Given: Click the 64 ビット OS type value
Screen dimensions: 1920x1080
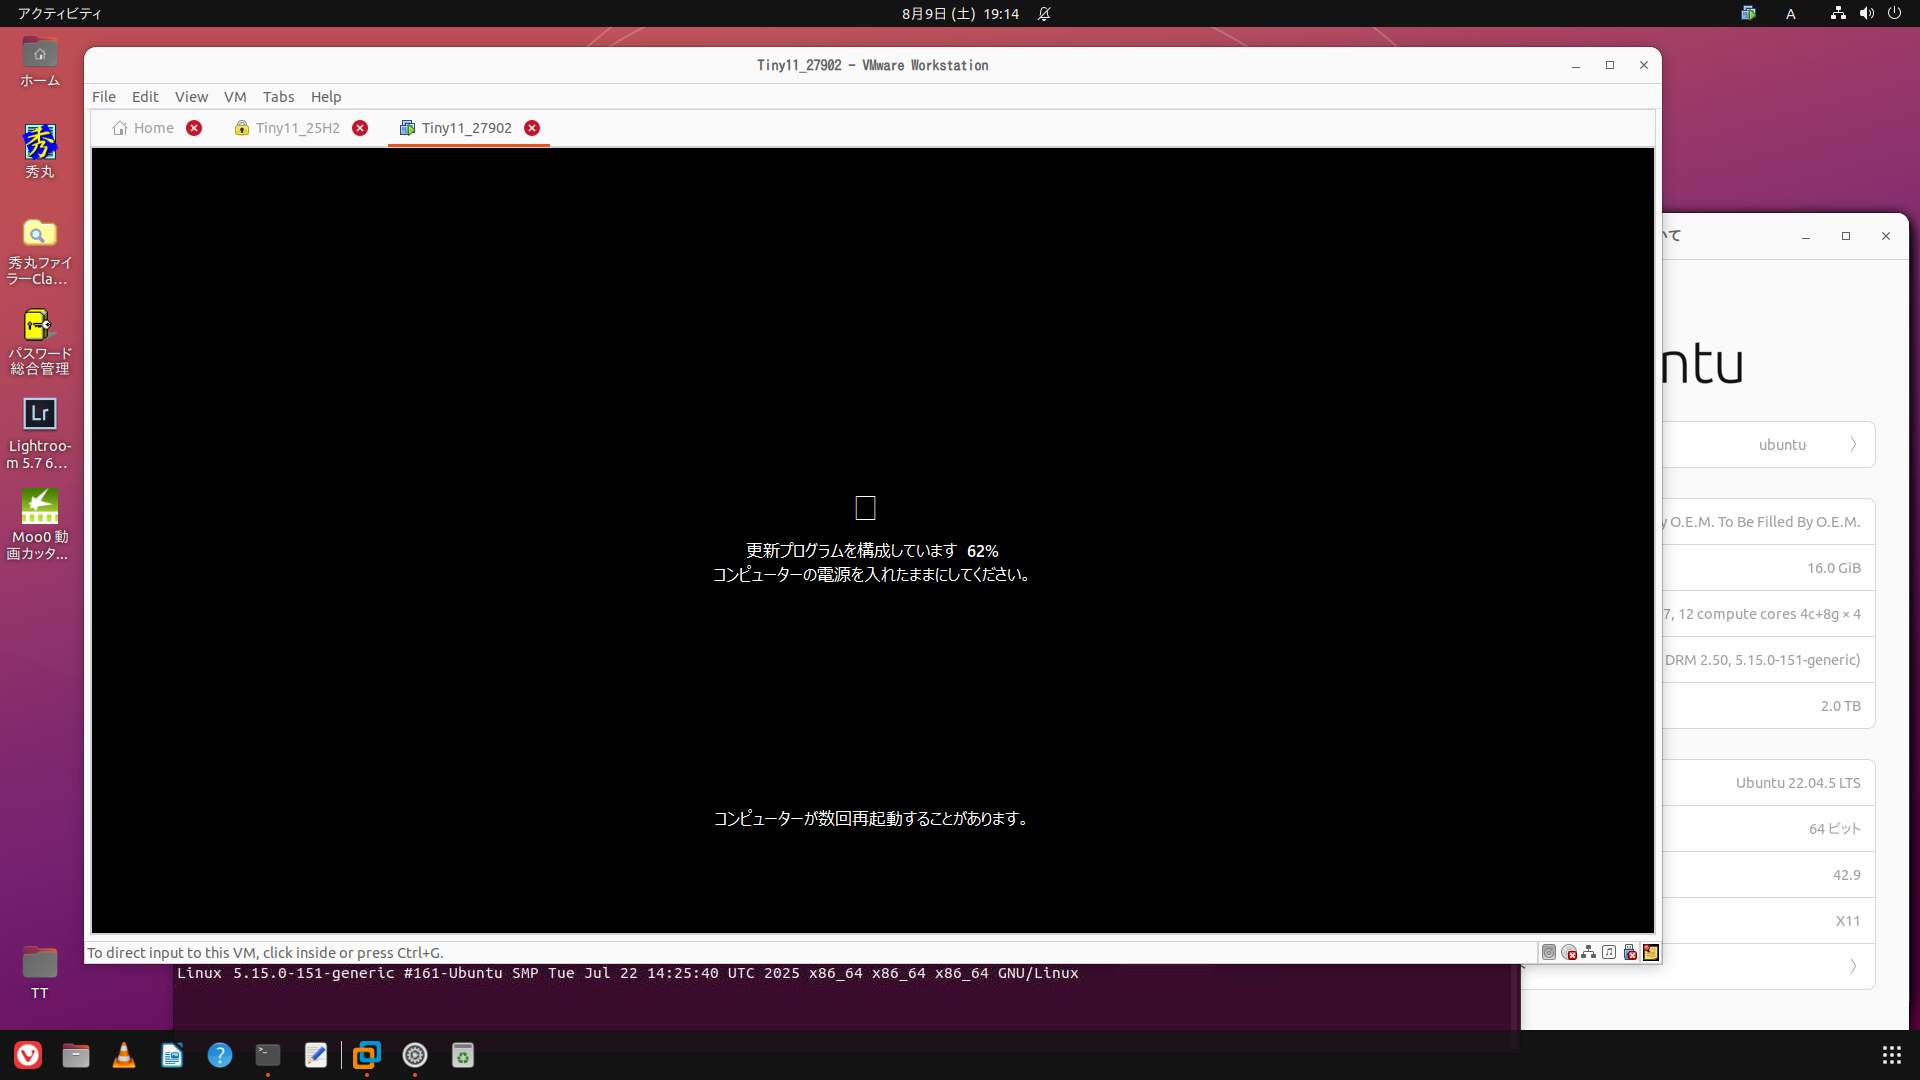Looking at the screenshot, I should point(1835,829).
